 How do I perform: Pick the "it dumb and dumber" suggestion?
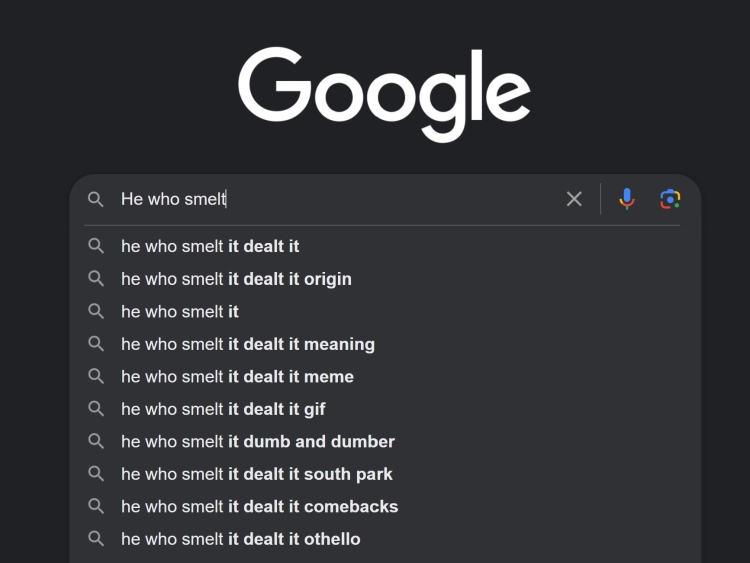coord(258,441)
